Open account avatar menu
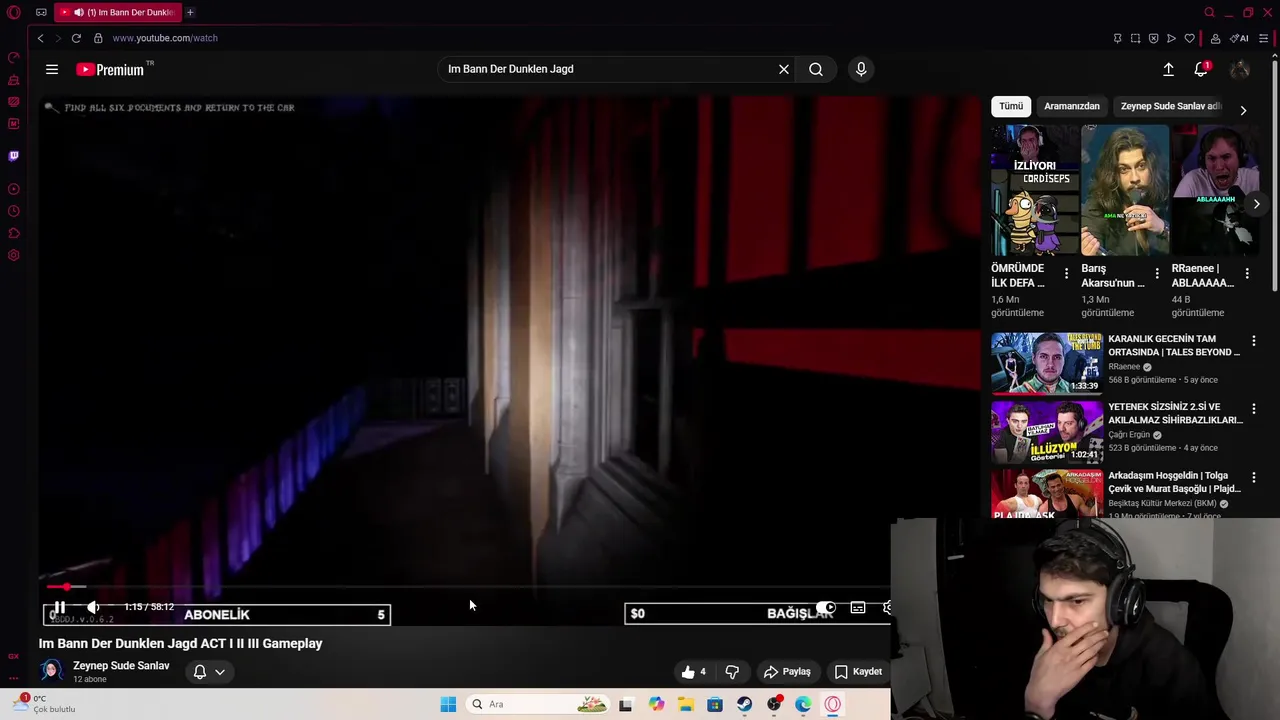 [1240, 69]
